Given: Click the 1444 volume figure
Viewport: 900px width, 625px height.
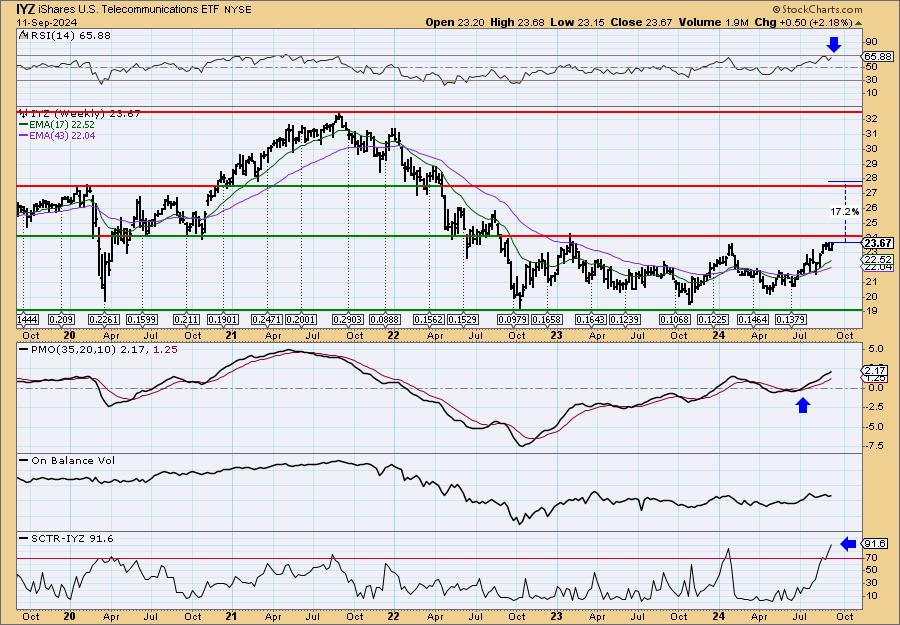Looking at the screenshot, I should pos(28,319).
